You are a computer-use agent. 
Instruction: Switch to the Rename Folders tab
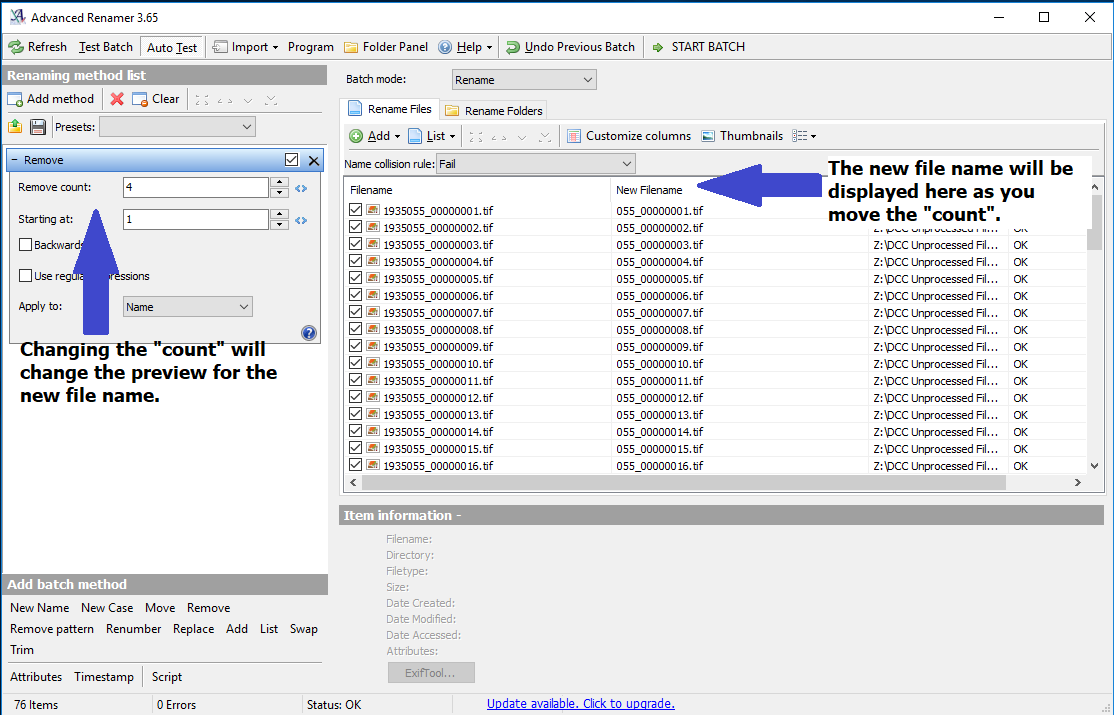pyautogui.click(x=495, y=110)
